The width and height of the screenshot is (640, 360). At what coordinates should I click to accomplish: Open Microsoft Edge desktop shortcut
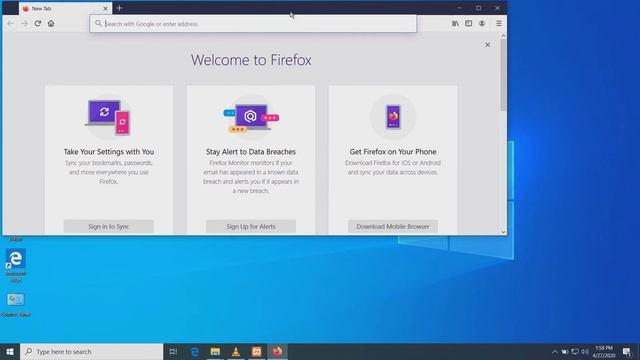pos(16,265)
